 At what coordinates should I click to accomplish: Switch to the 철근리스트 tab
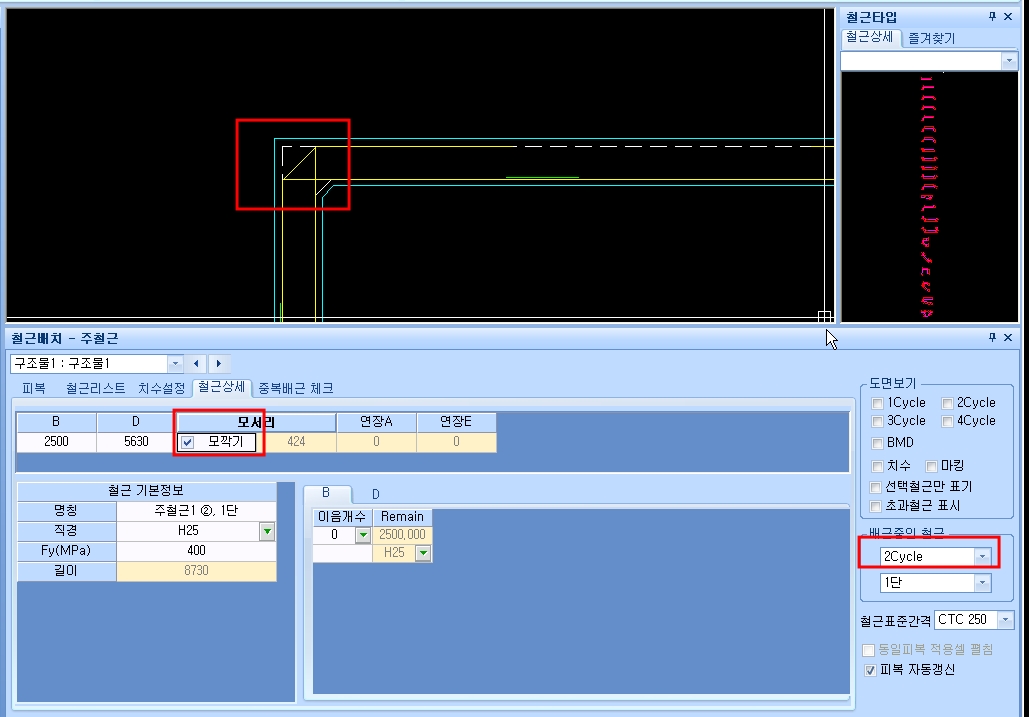click(95, 388)
